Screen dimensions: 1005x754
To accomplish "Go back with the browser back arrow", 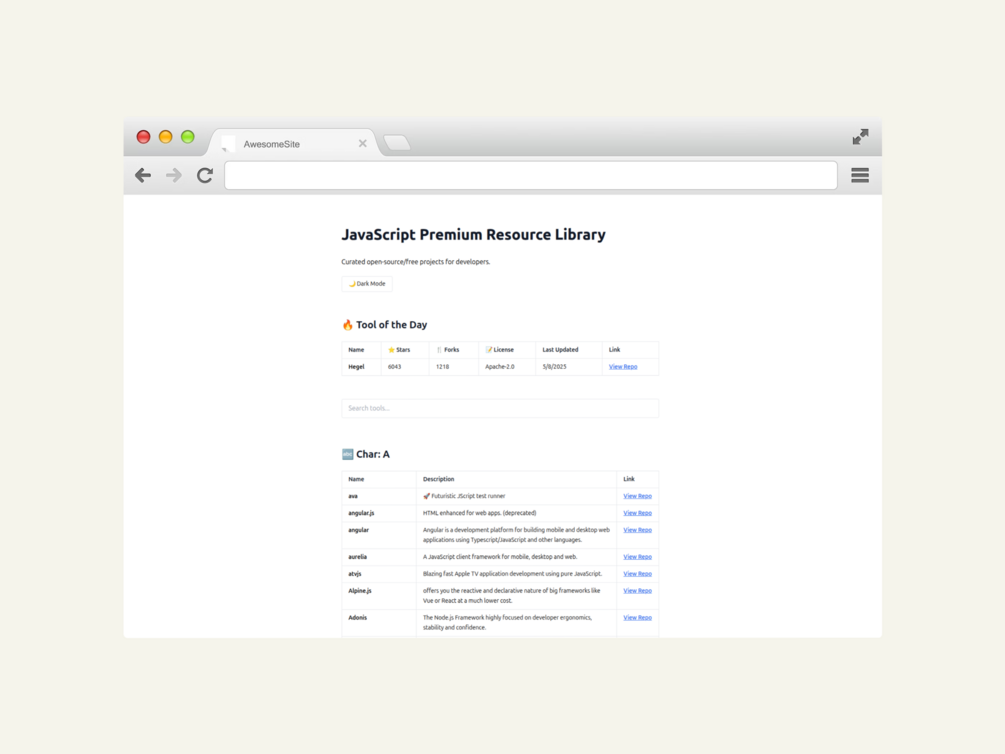I will [143, 175].
